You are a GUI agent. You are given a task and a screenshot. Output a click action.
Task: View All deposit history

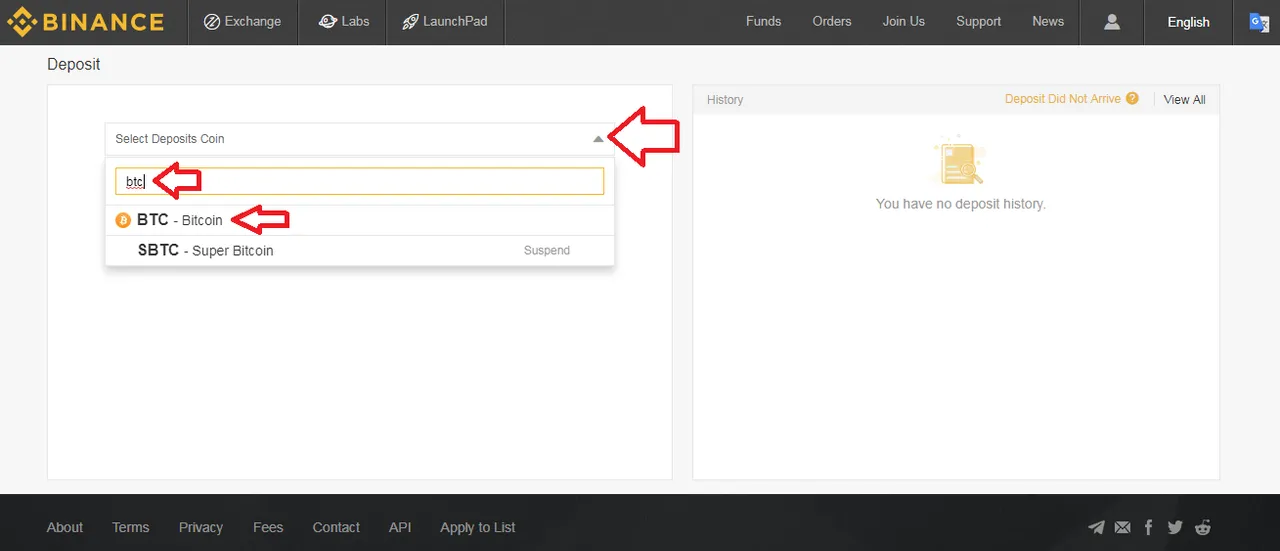(1185, 100)
